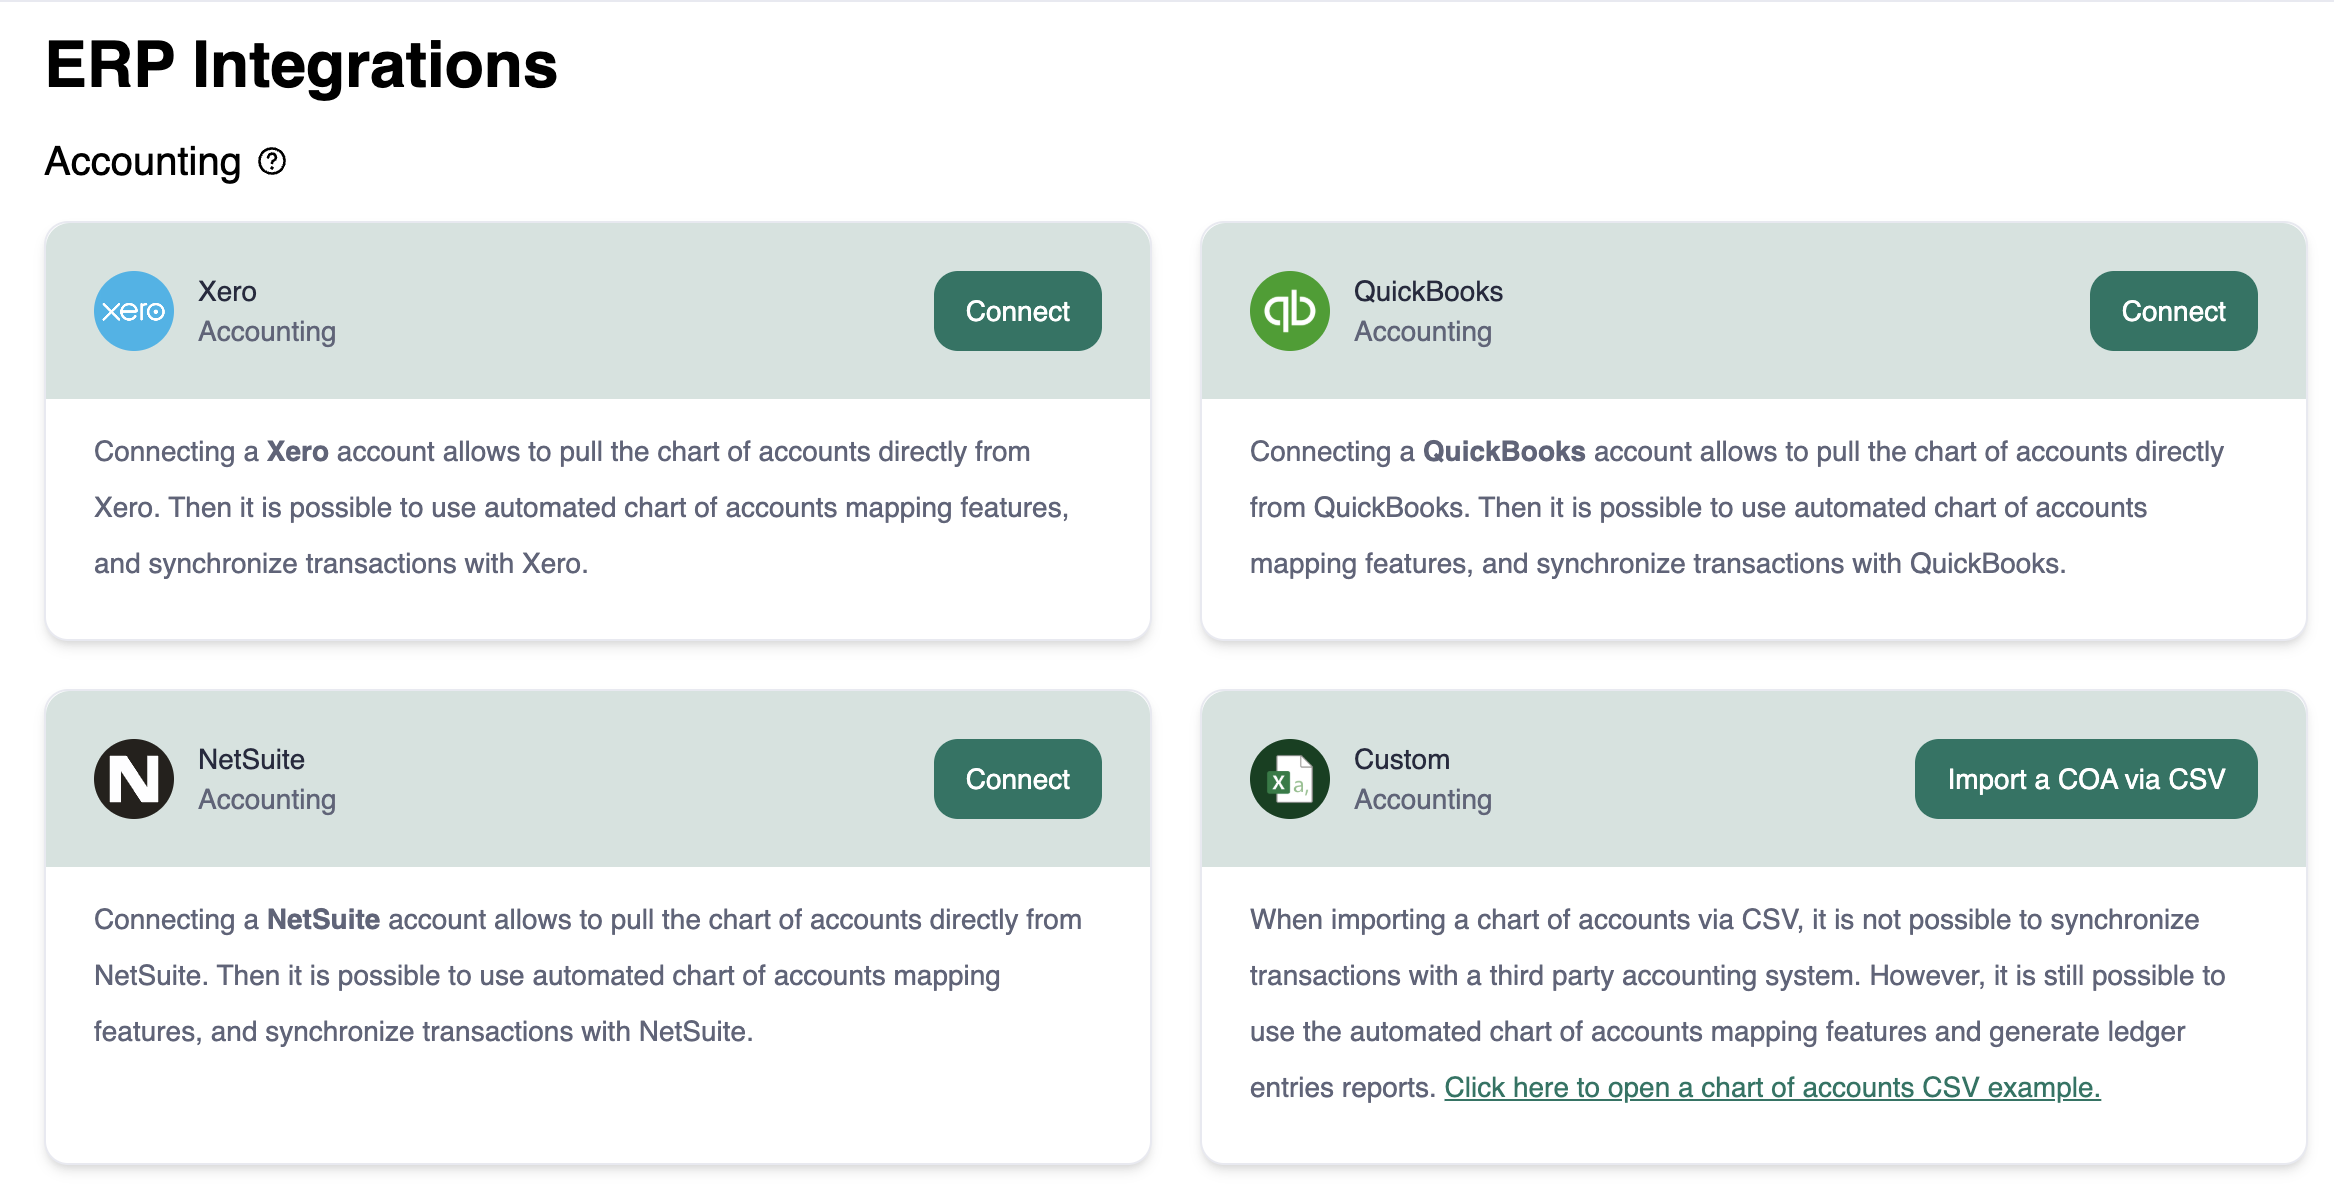Click the Accounting section heading
2334x1198 pixels.
point(143,162)
